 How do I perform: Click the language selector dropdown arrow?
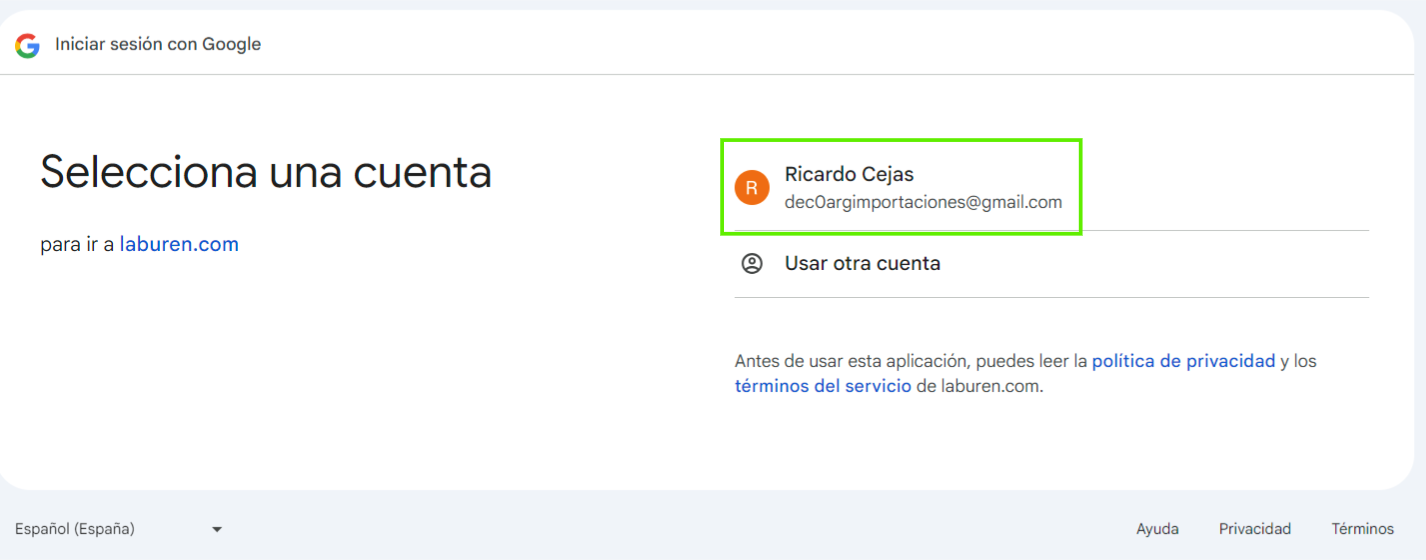click(217, 529)
